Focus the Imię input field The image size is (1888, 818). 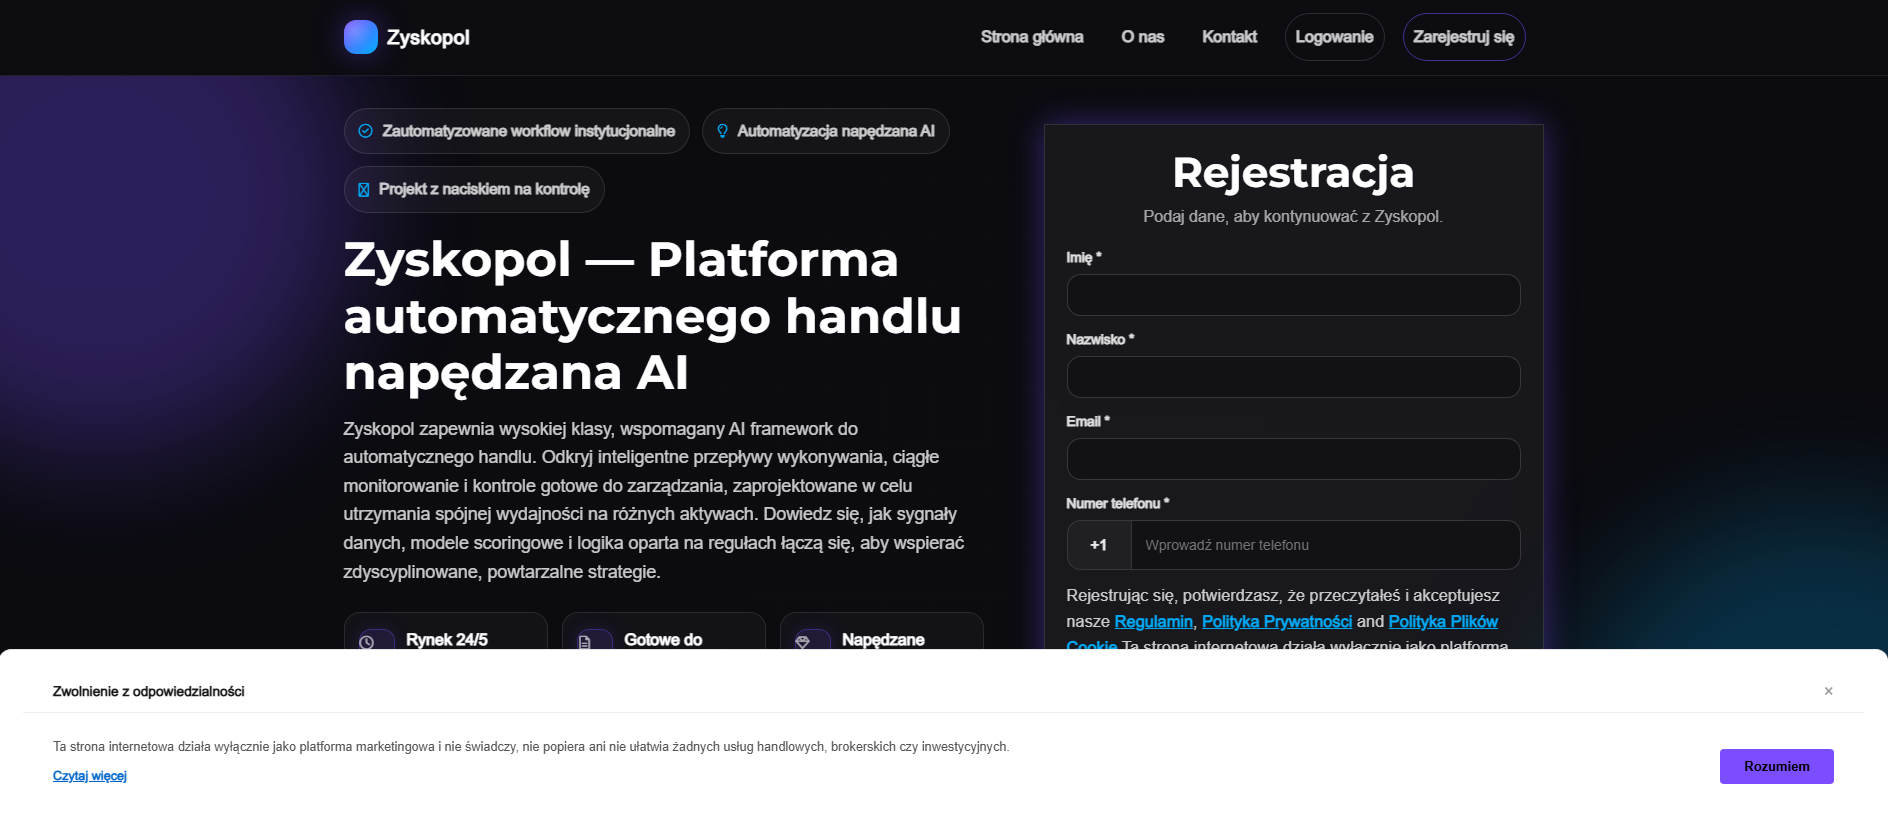point(1293,295)
